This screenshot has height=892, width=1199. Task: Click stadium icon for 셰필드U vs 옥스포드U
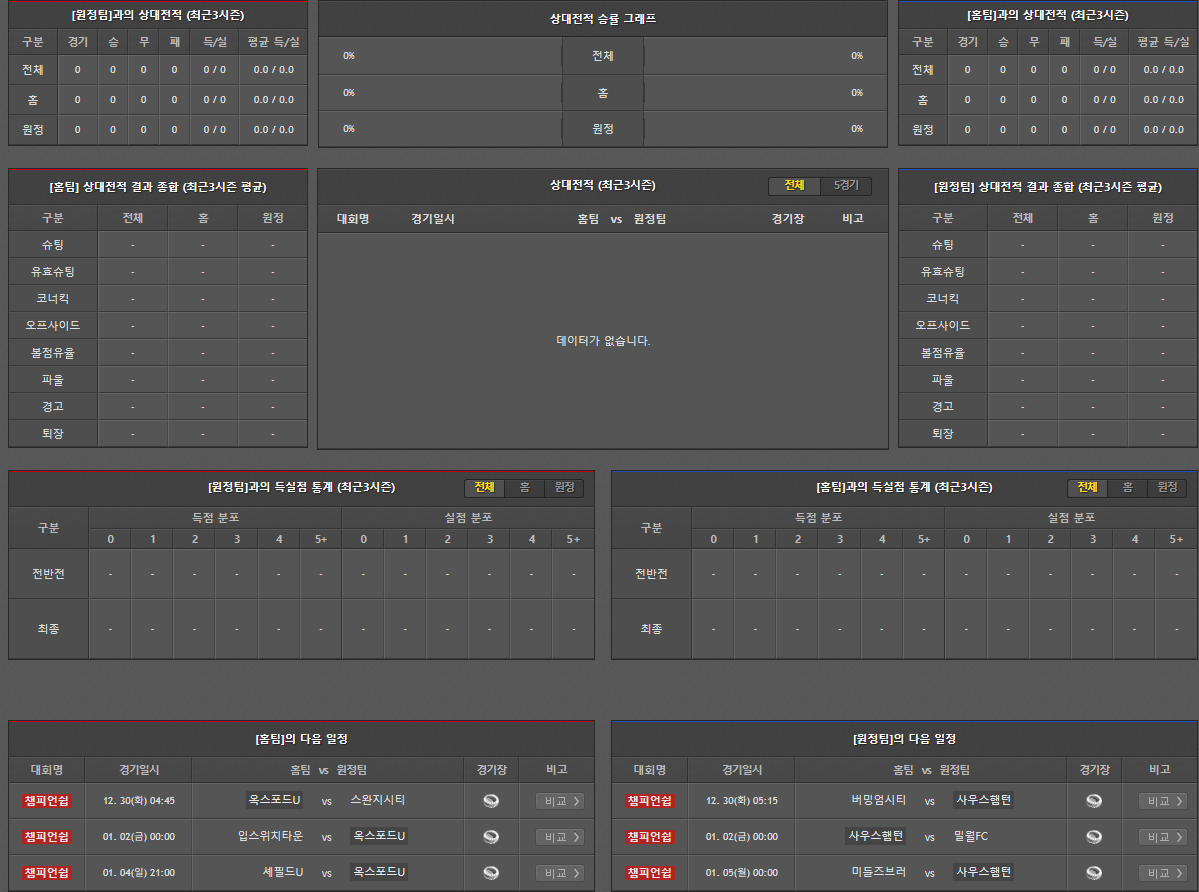[x=490, y=873]
